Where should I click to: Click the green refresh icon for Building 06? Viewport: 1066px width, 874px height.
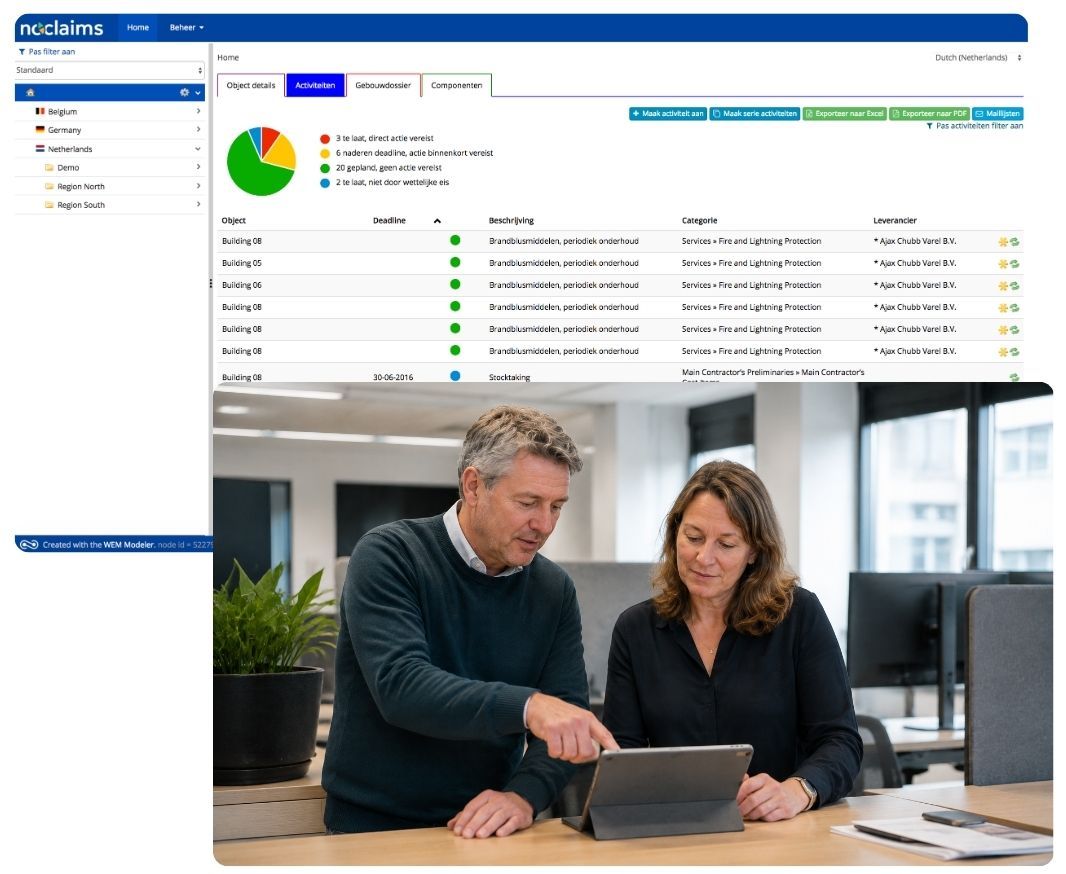1014,286
